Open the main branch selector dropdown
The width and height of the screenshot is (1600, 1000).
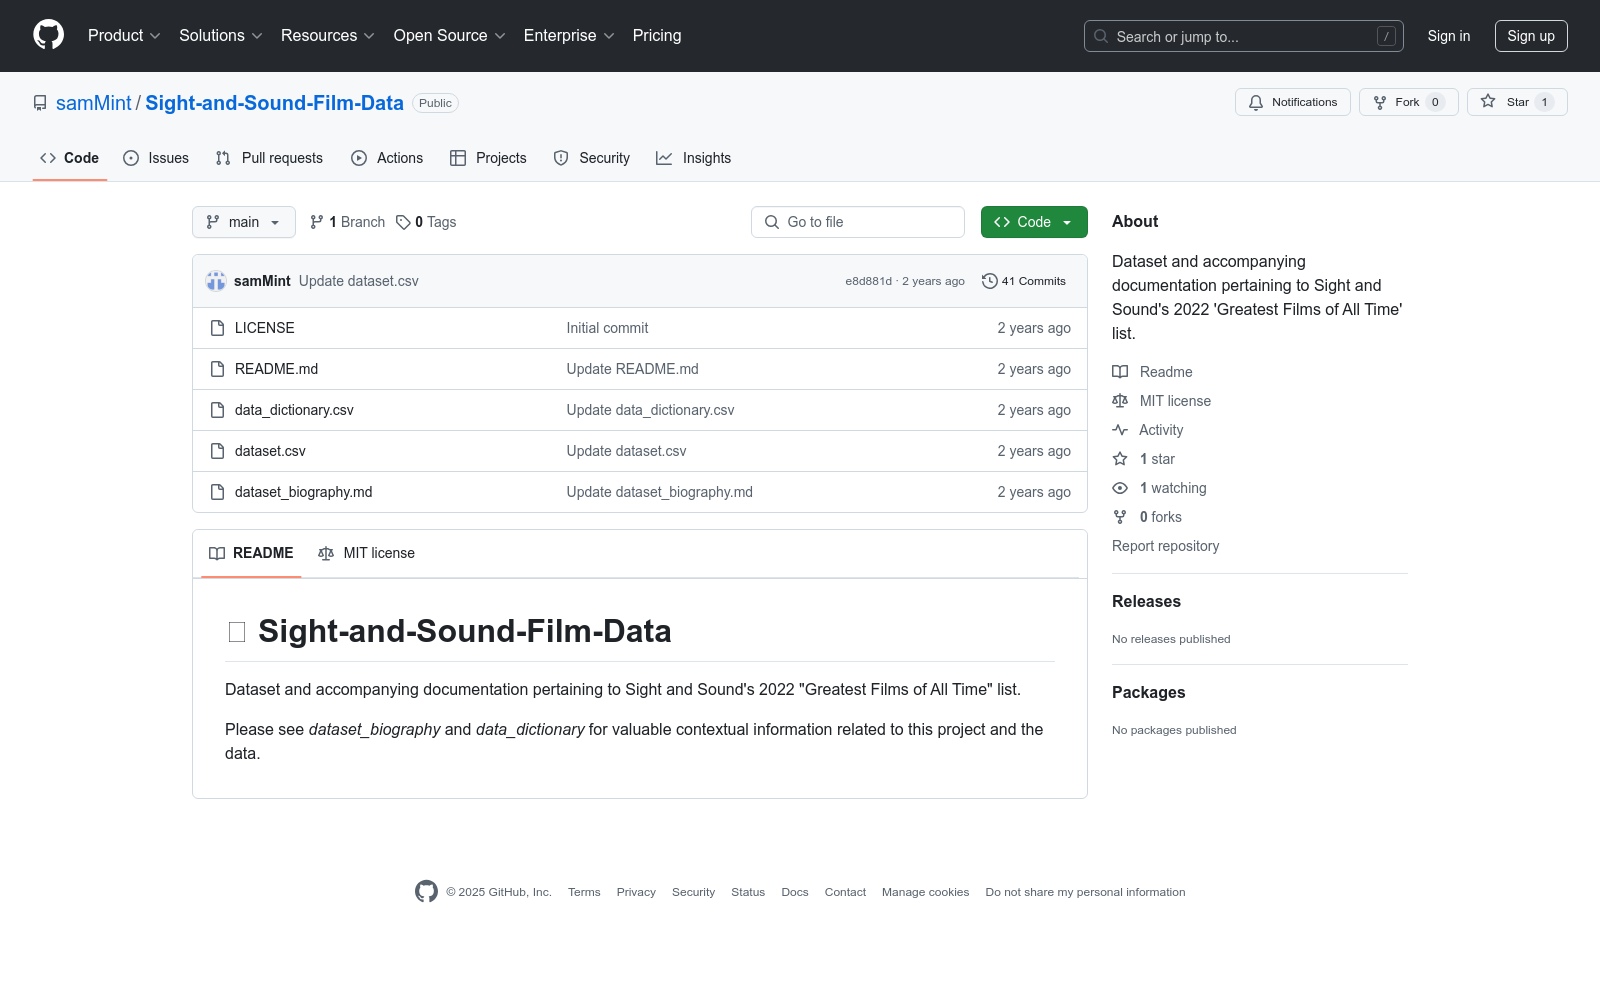coord(244,222)
